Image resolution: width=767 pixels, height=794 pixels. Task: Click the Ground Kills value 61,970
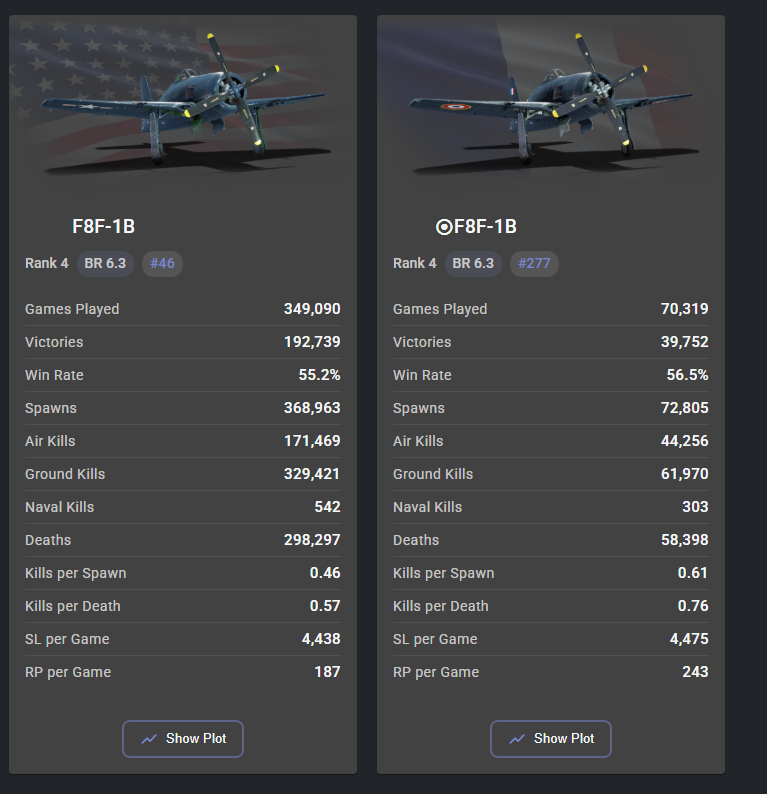[x=684, y=474]
